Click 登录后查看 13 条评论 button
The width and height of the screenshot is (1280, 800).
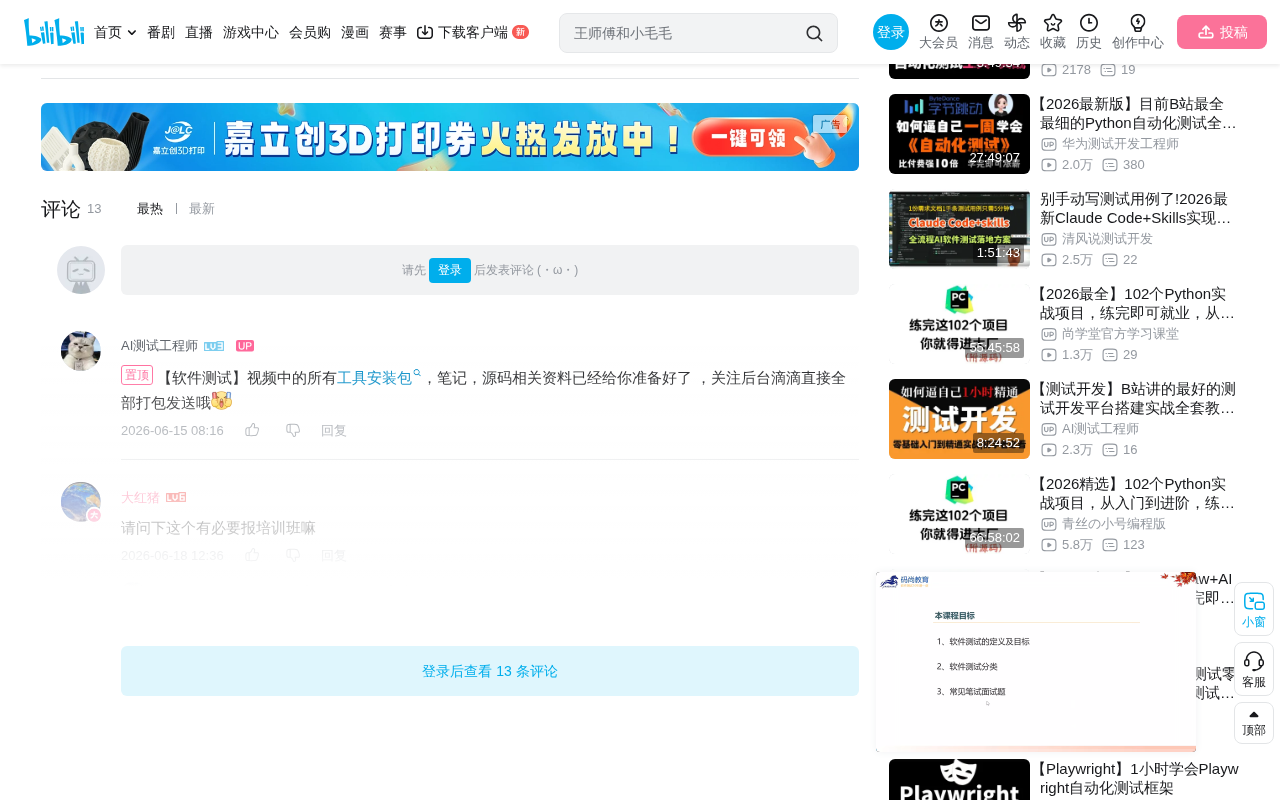[x=490, y=671]
